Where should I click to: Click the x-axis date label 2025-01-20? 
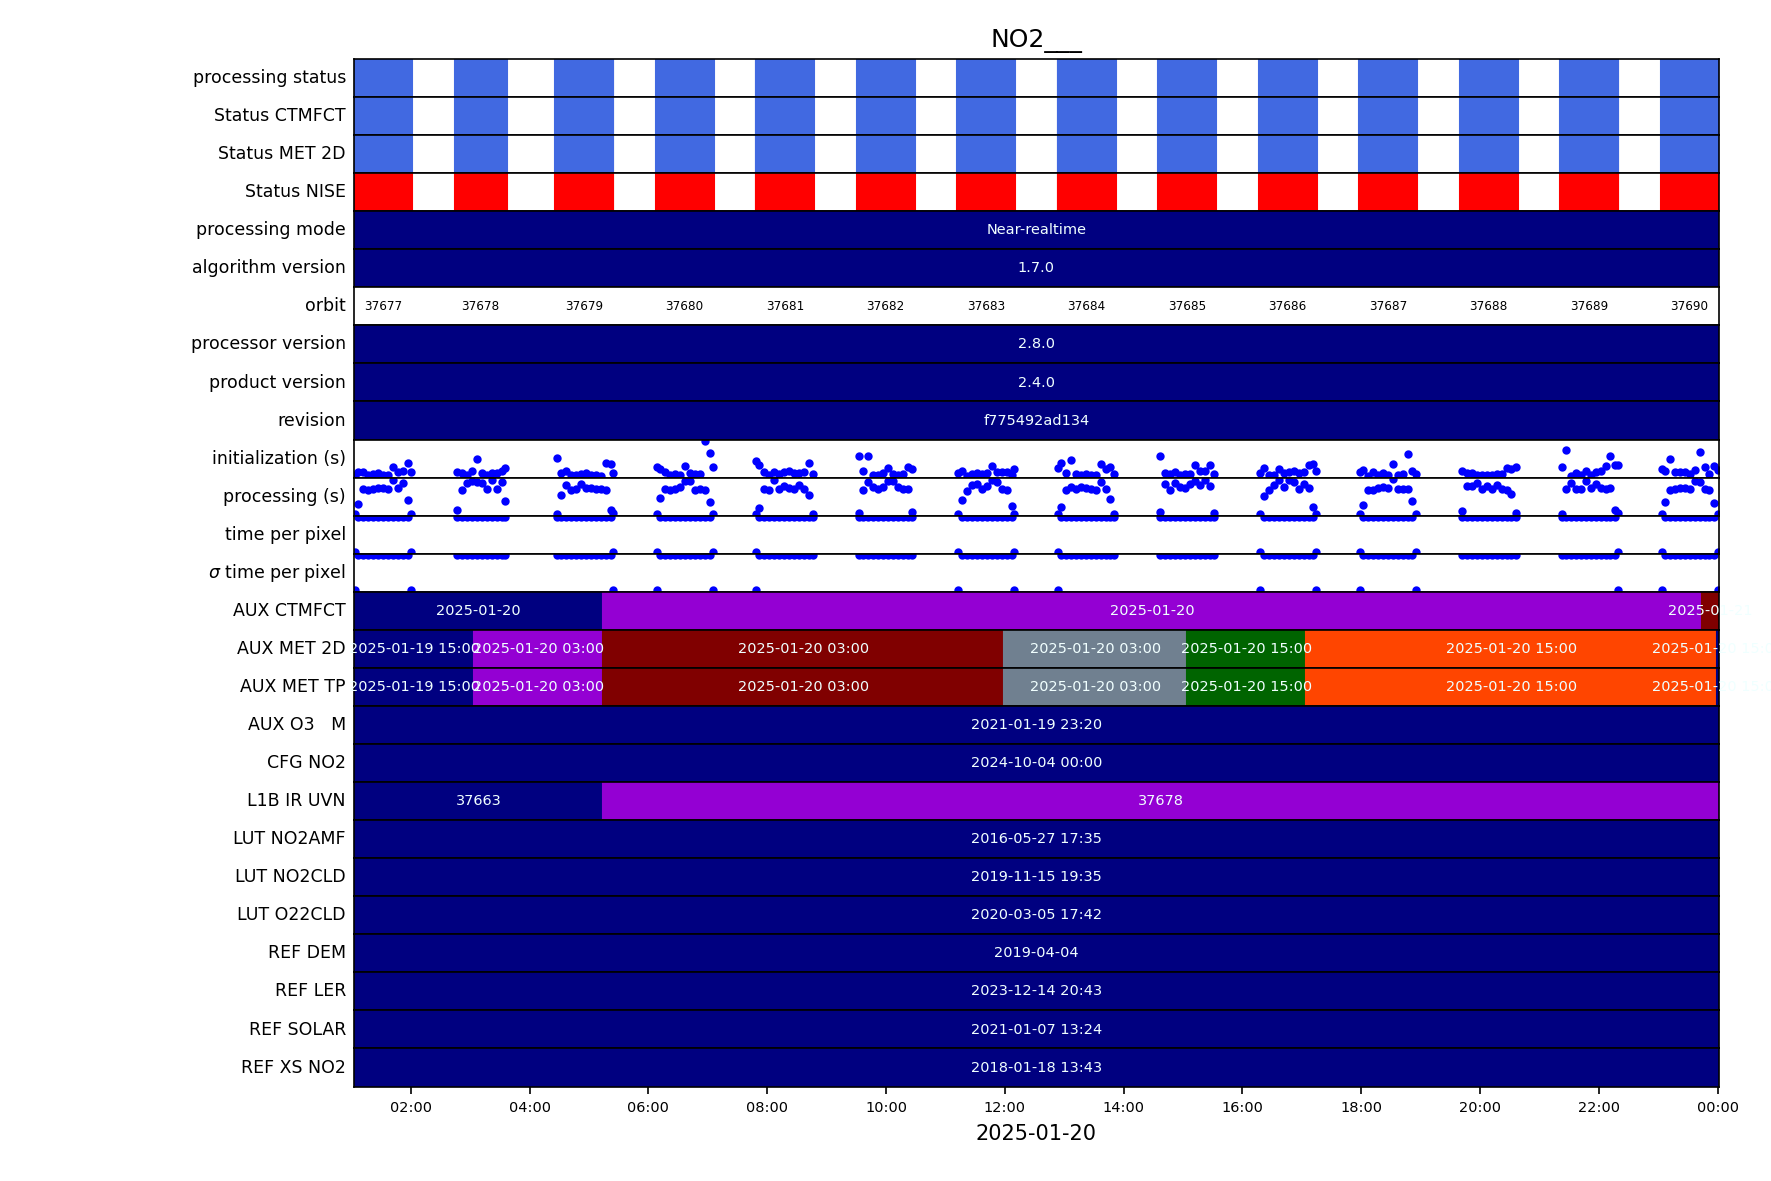click(1035, 1133)
